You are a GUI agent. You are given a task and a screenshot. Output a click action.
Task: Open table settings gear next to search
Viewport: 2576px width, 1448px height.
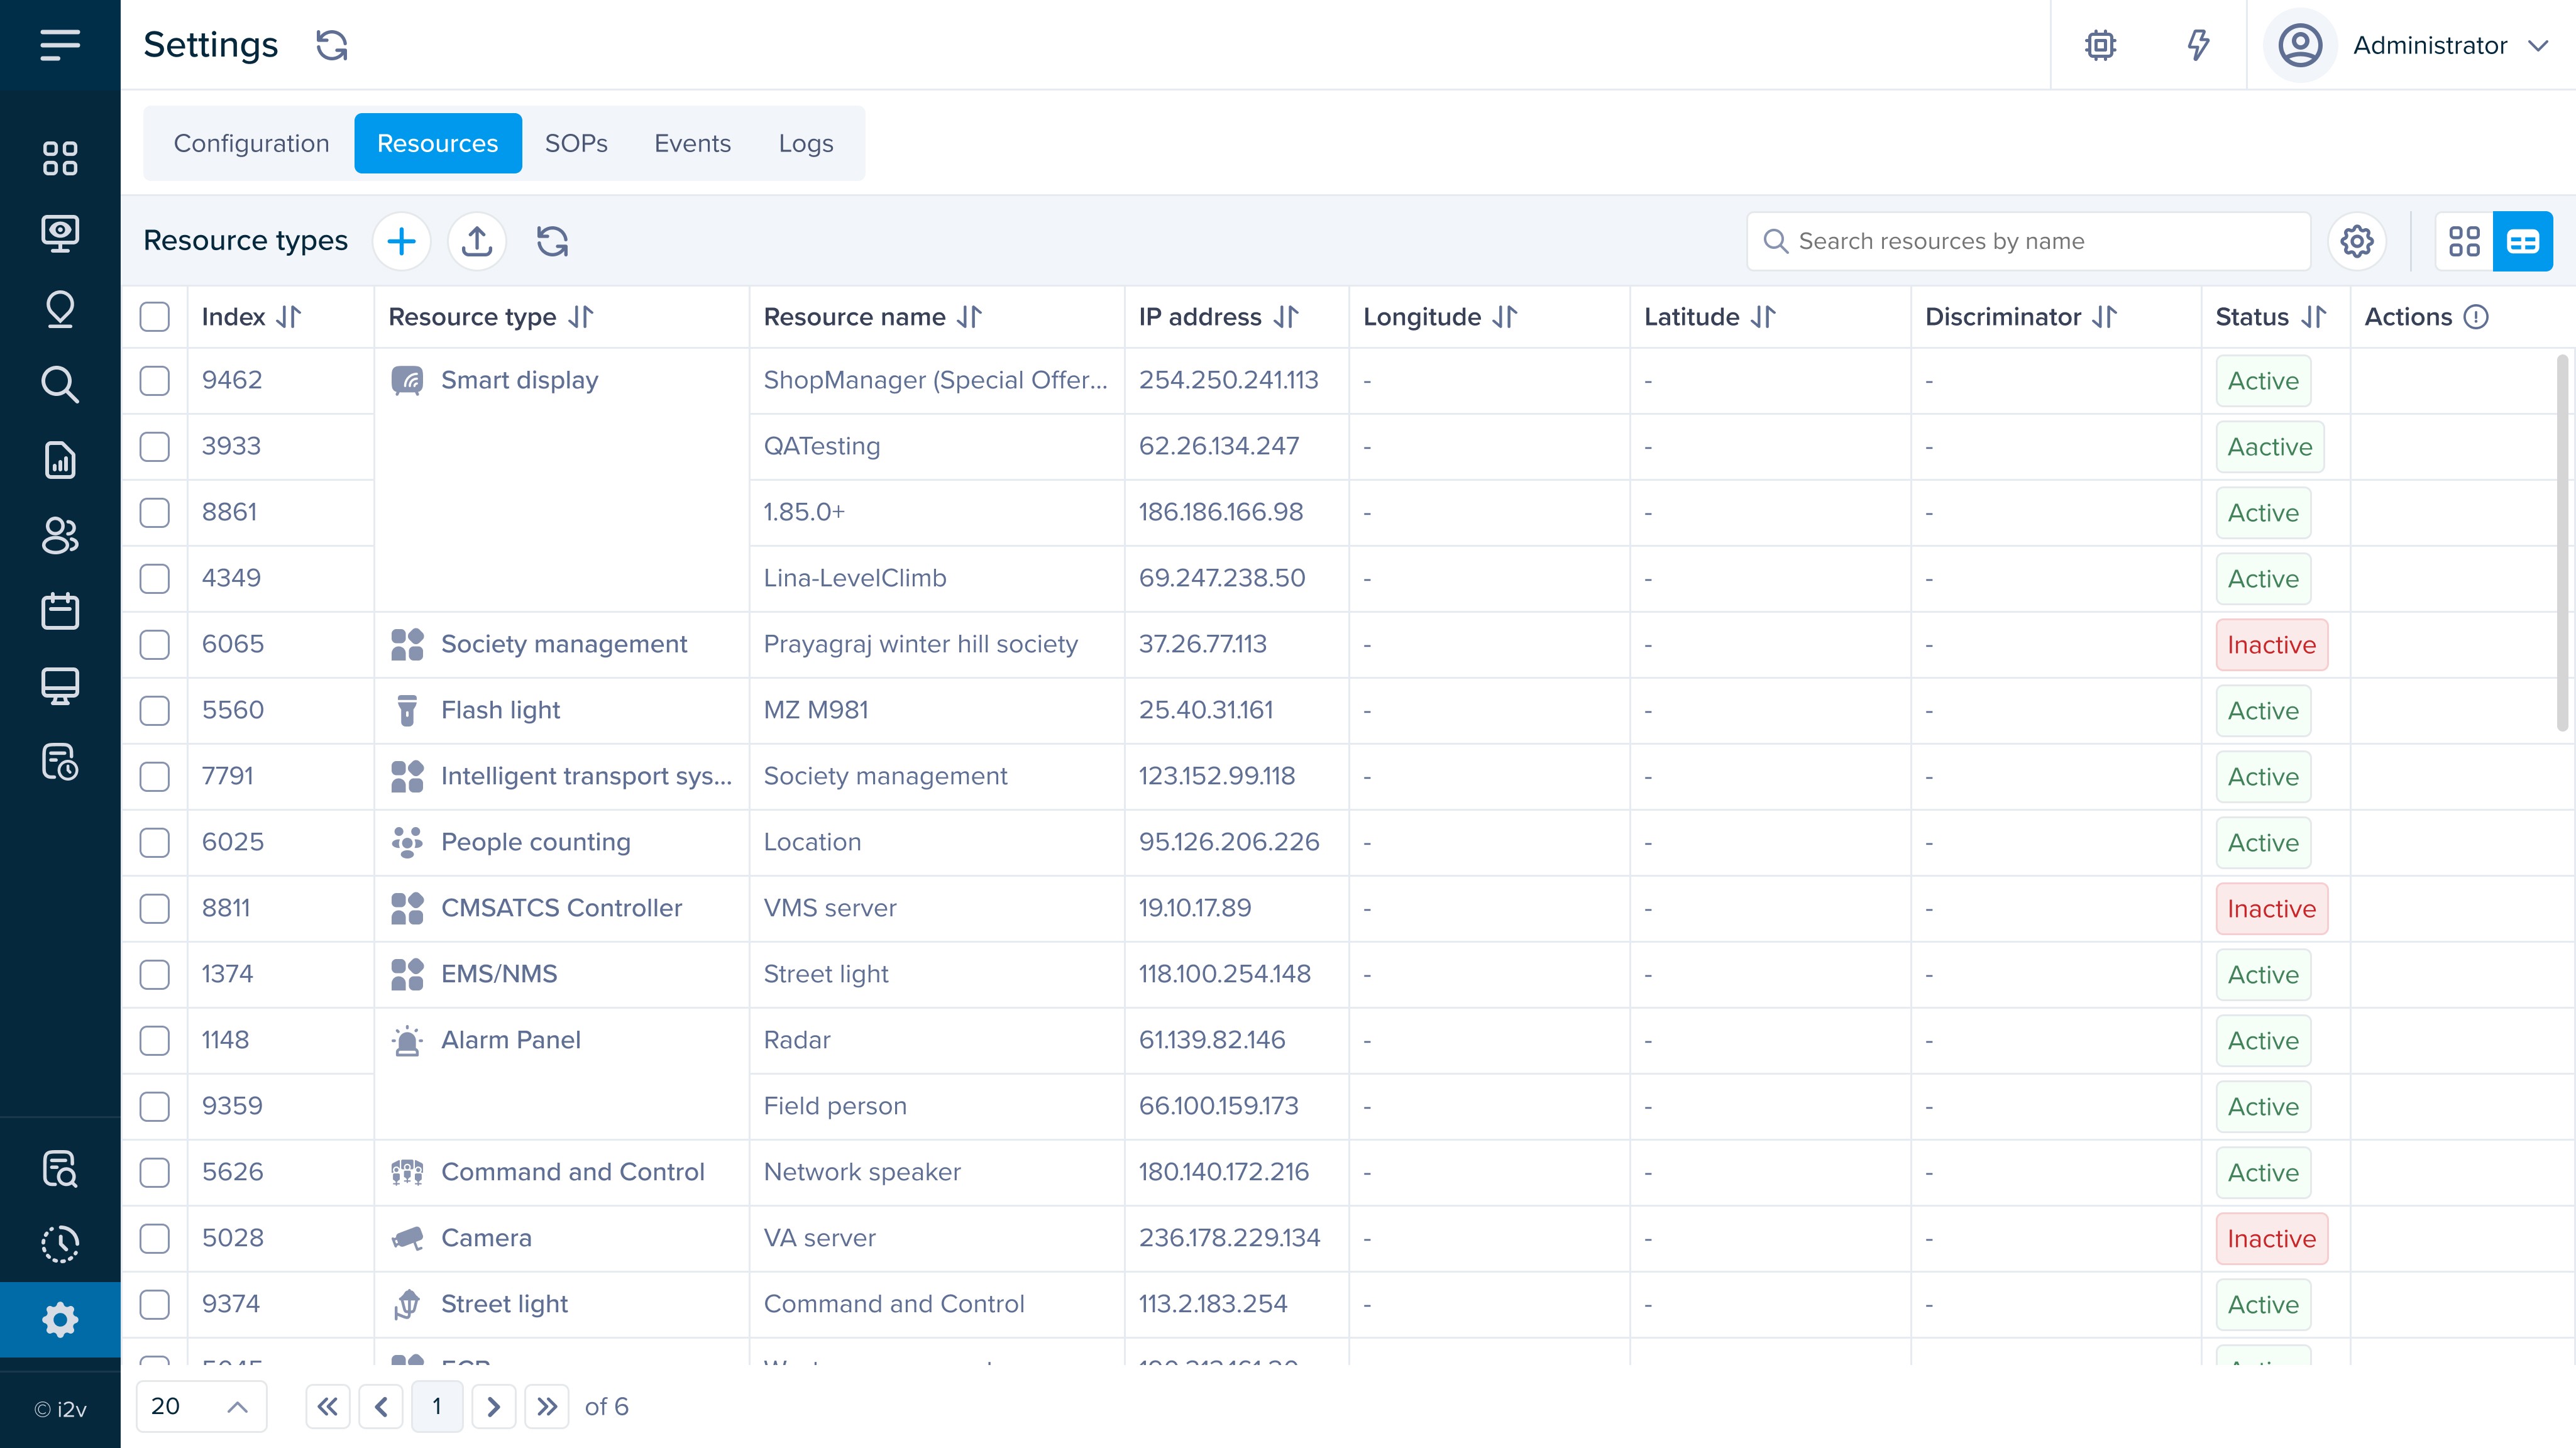point(2357,241)
